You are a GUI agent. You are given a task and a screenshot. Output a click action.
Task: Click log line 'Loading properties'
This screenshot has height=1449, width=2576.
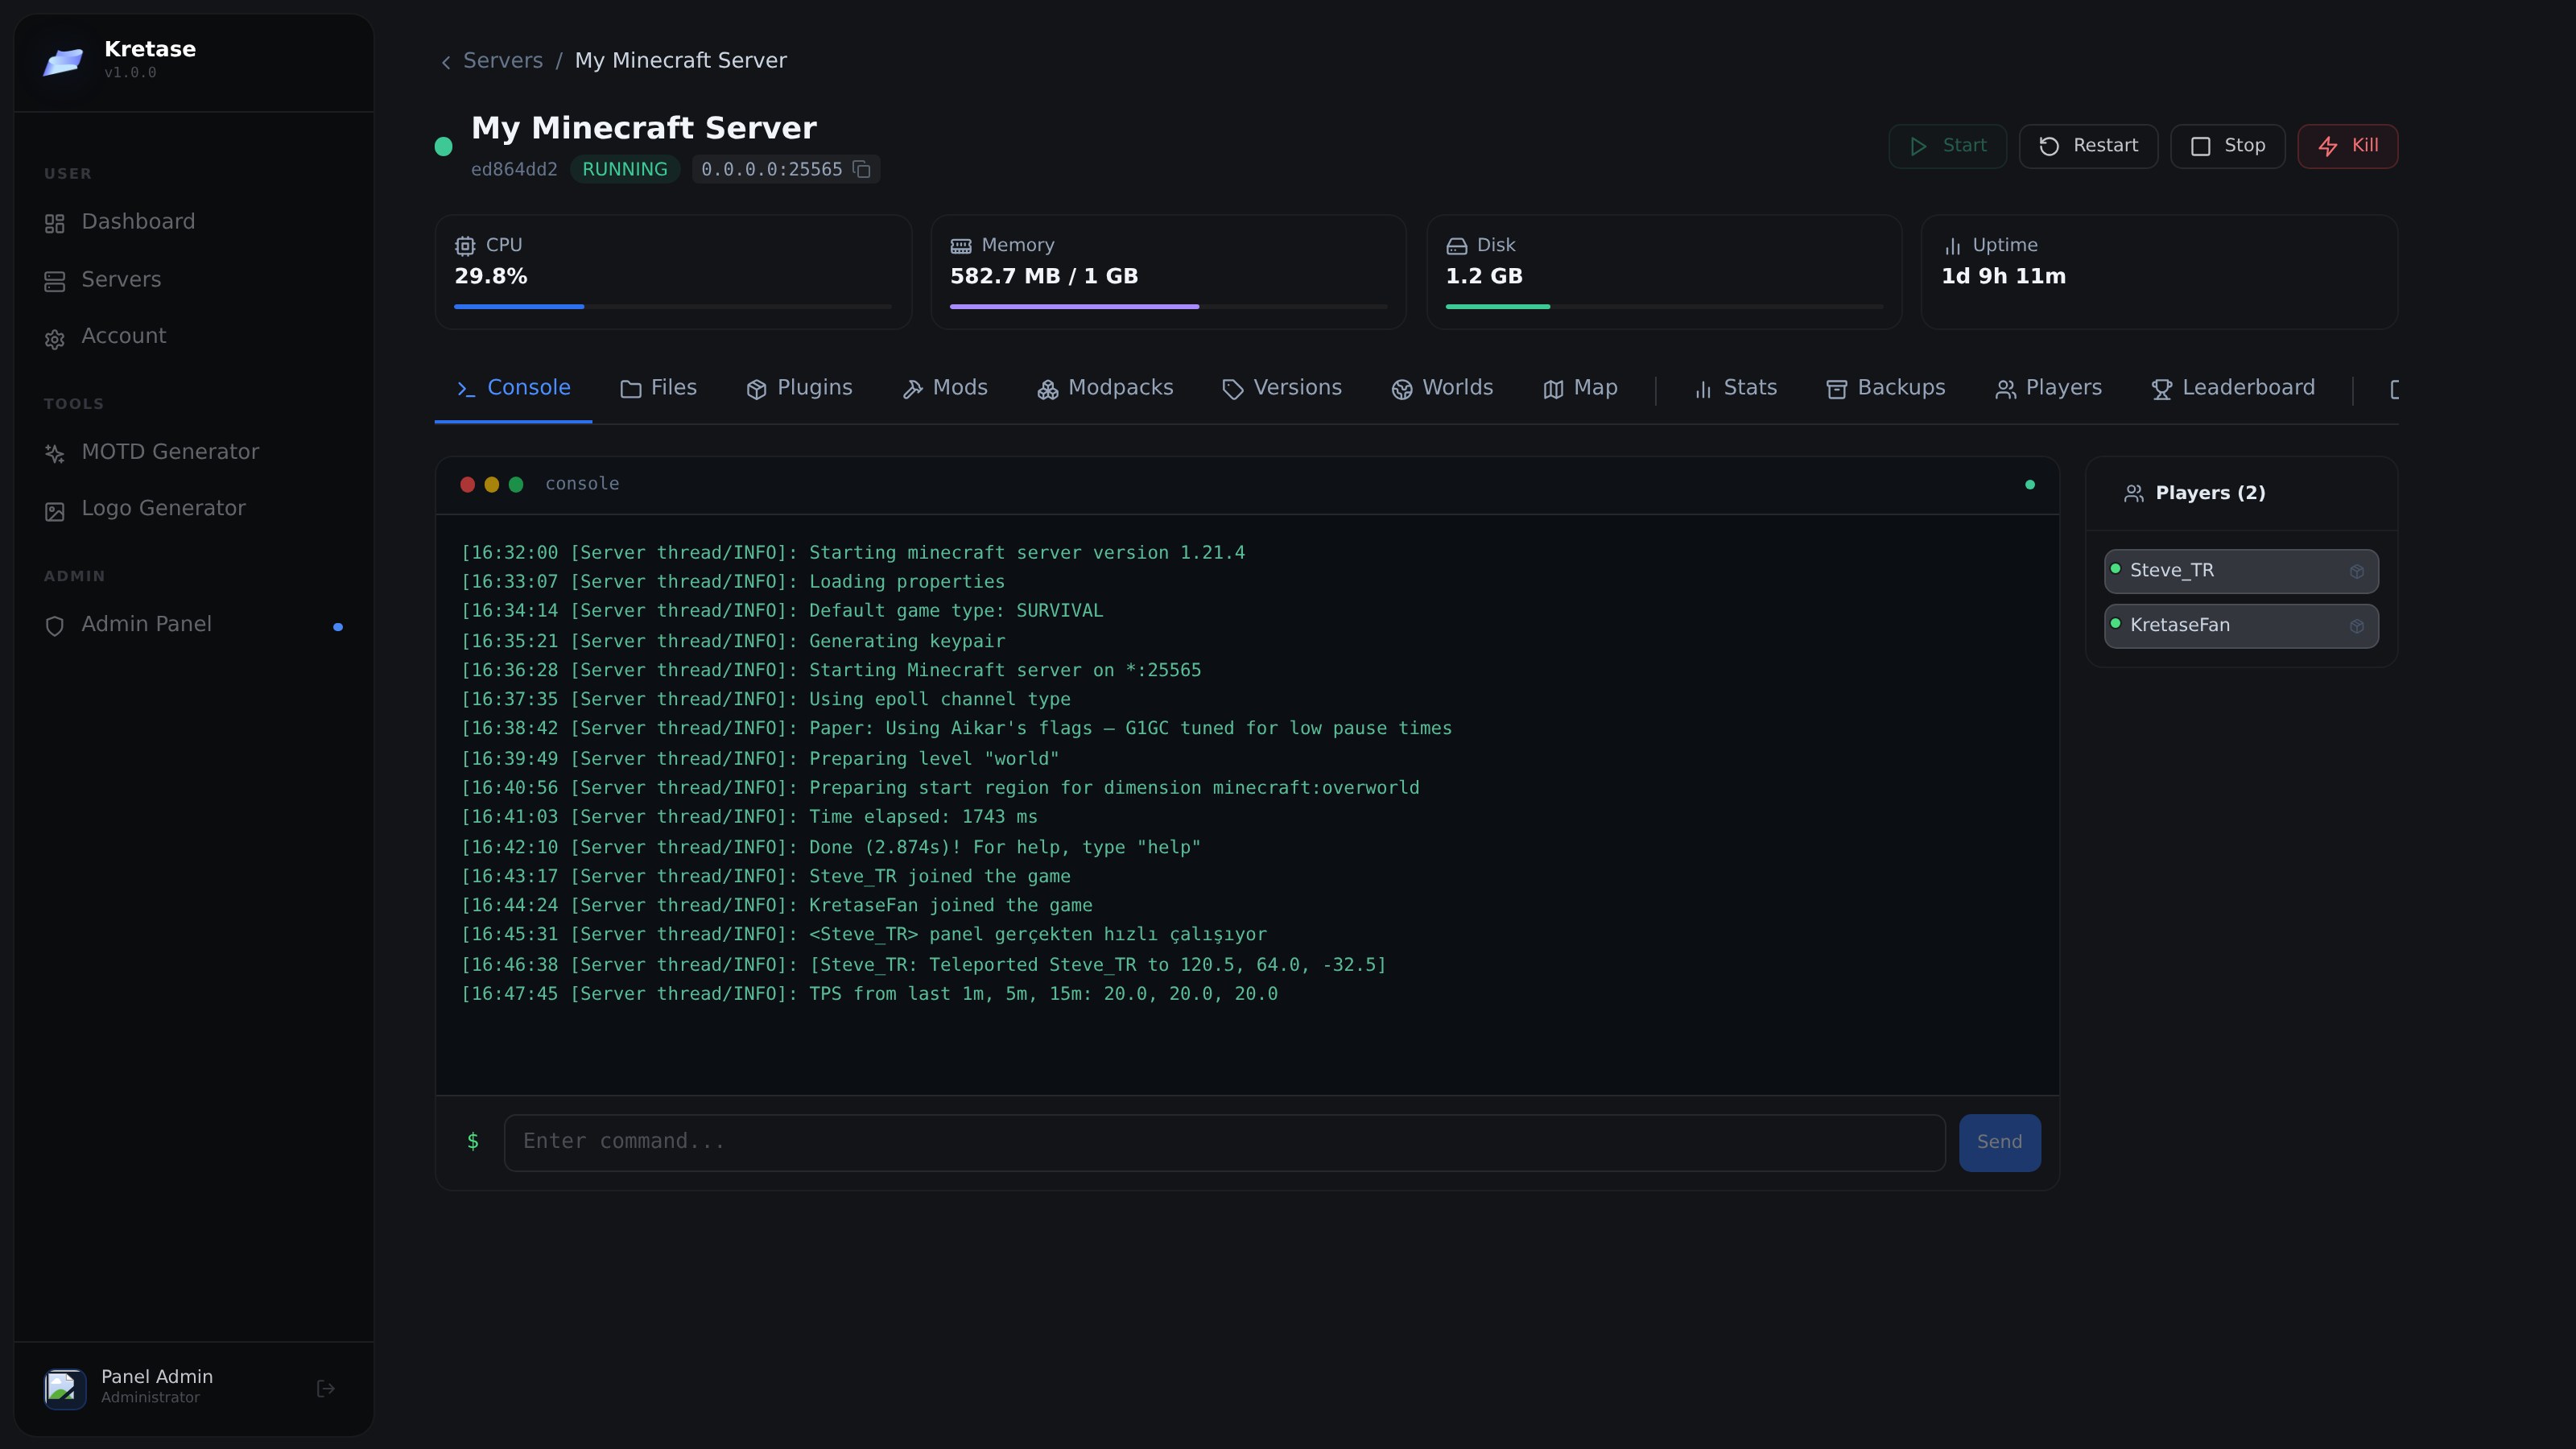(x=733, y=582)
